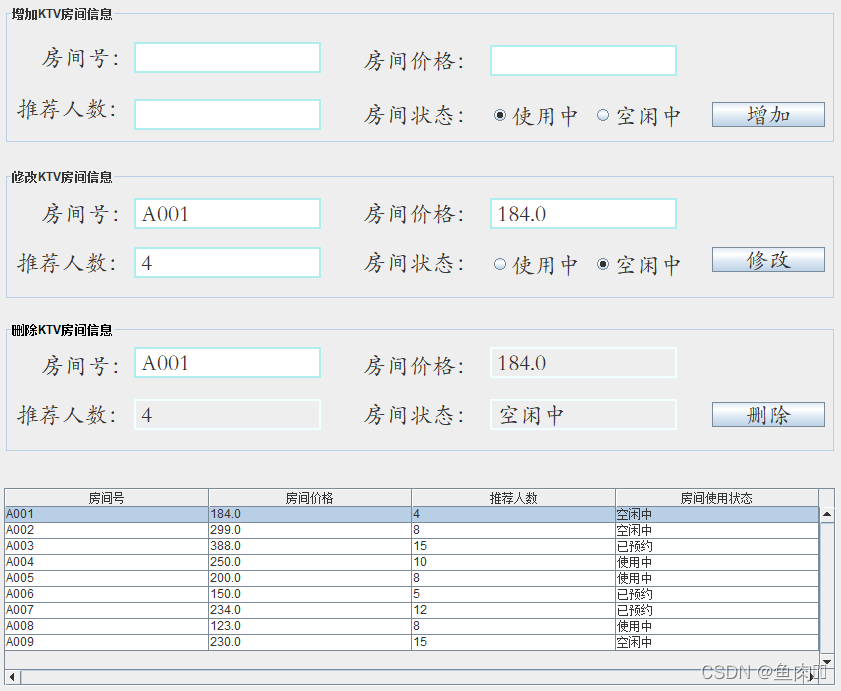Image resolution: width=841 pixels, height=691 pixels.
Task: Click 房间号 field A001 in delete section
Action: click(x=227, y=363)
